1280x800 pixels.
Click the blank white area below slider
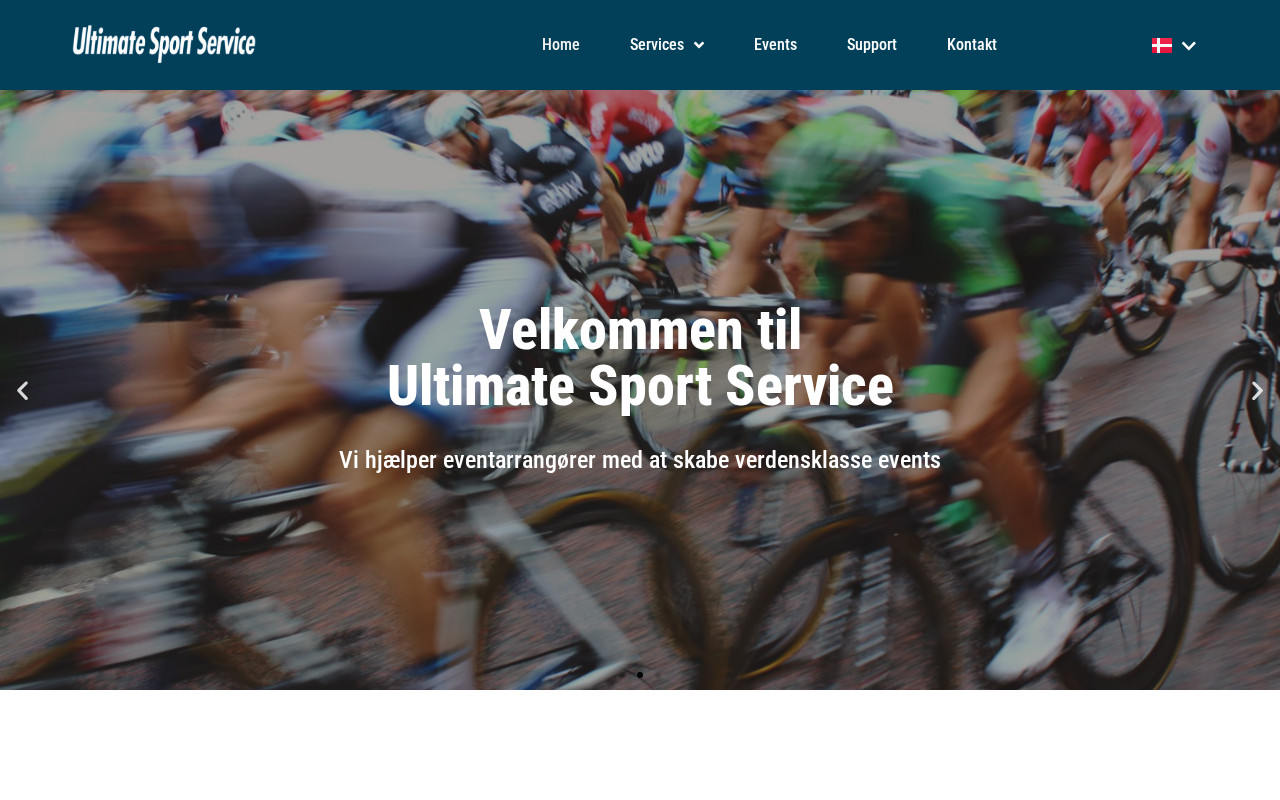(640, 745)
